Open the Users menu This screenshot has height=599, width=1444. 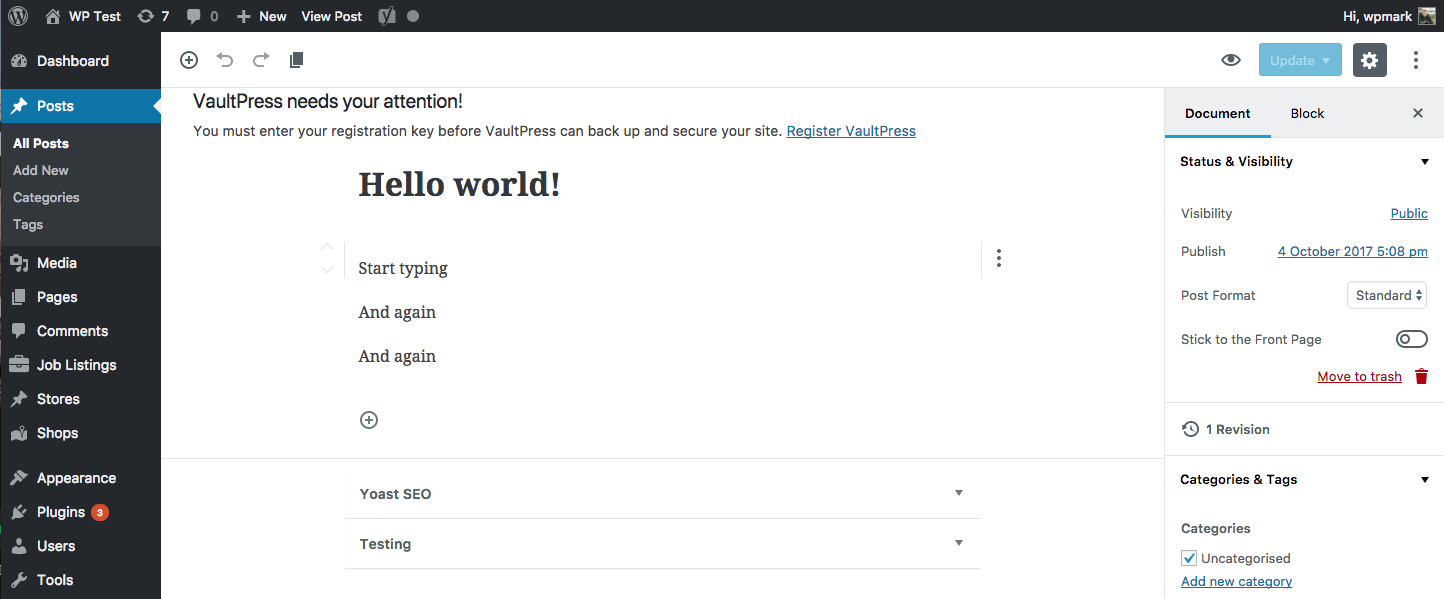point(80,546)
